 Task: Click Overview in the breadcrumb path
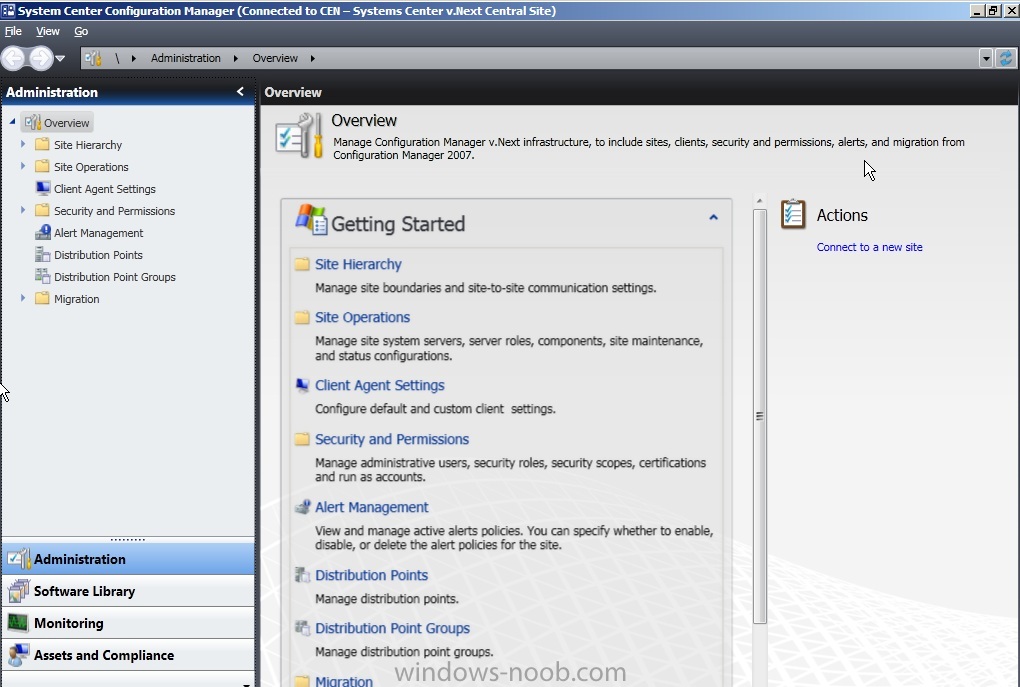coord(275,58)
